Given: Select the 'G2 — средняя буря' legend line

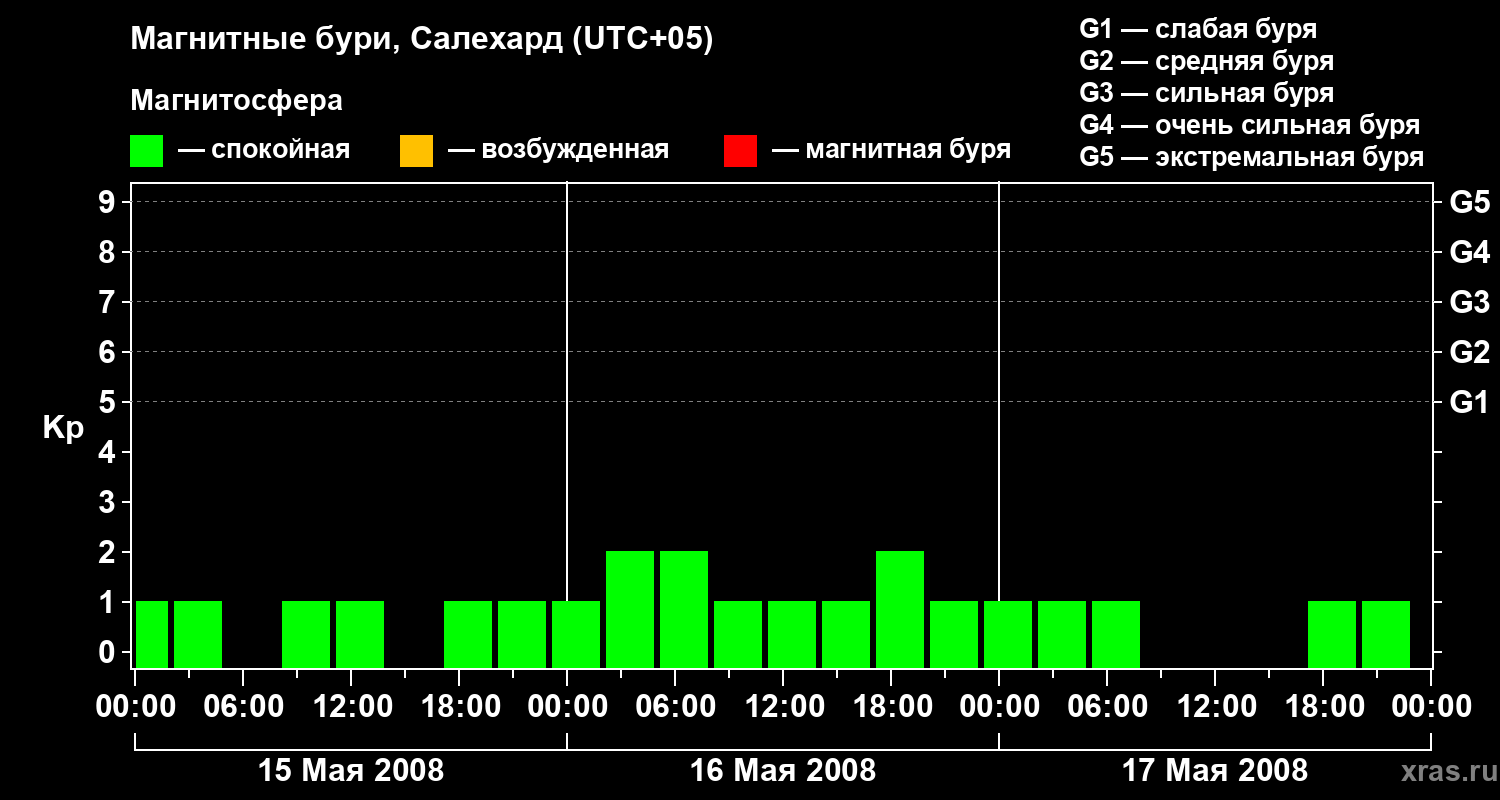Looking at the screenshot, I should 1206,61.
